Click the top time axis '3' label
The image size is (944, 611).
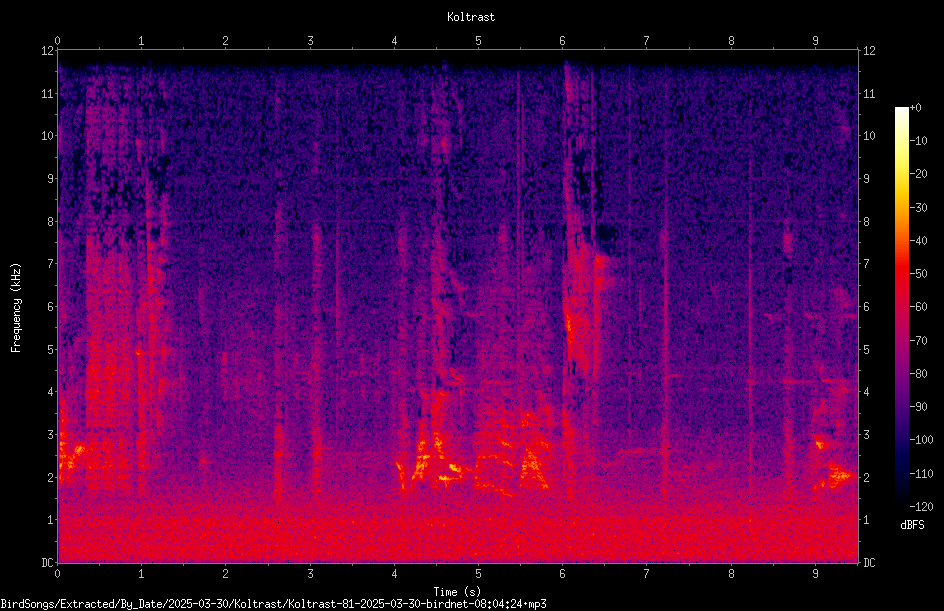coord(310,41)
